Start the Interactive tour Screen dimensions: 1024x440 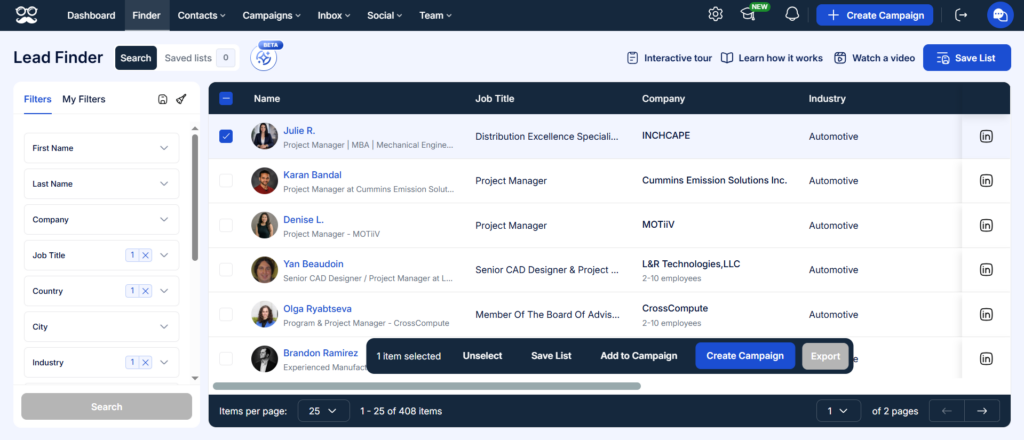[669, 58]
